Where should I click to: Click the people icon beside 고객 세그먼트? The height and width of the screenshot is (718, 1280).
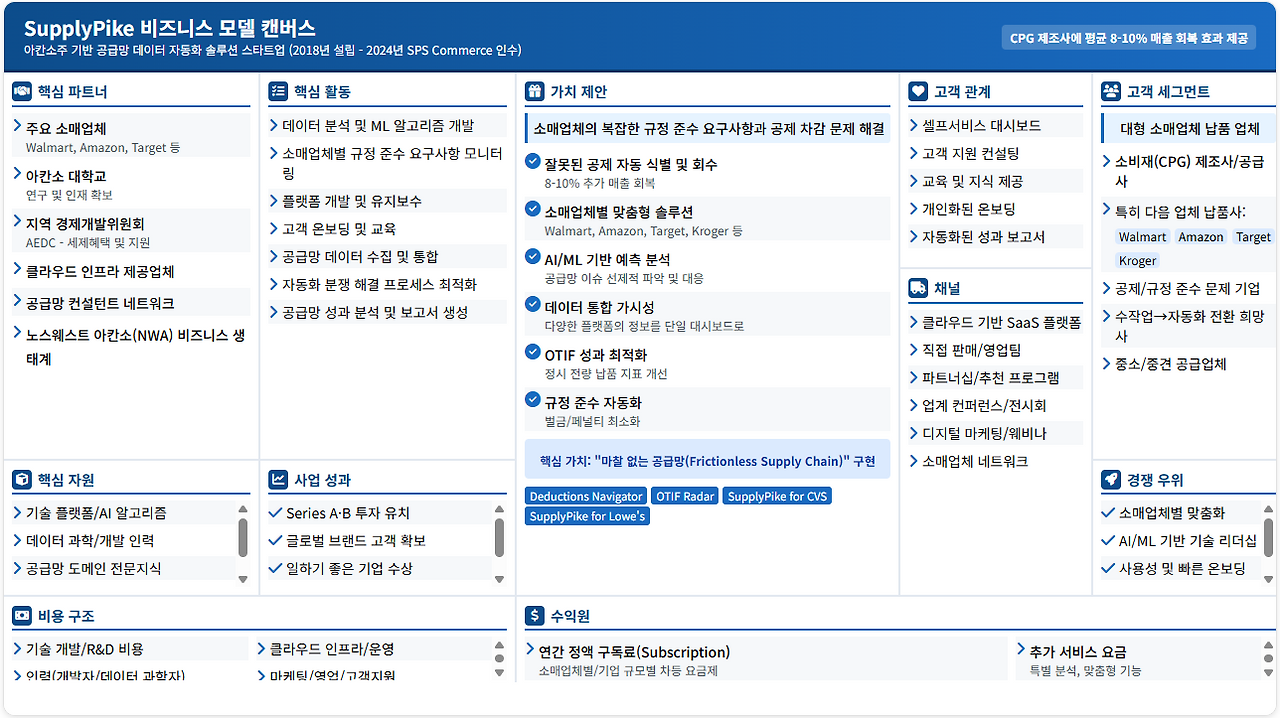point(1111,92)
